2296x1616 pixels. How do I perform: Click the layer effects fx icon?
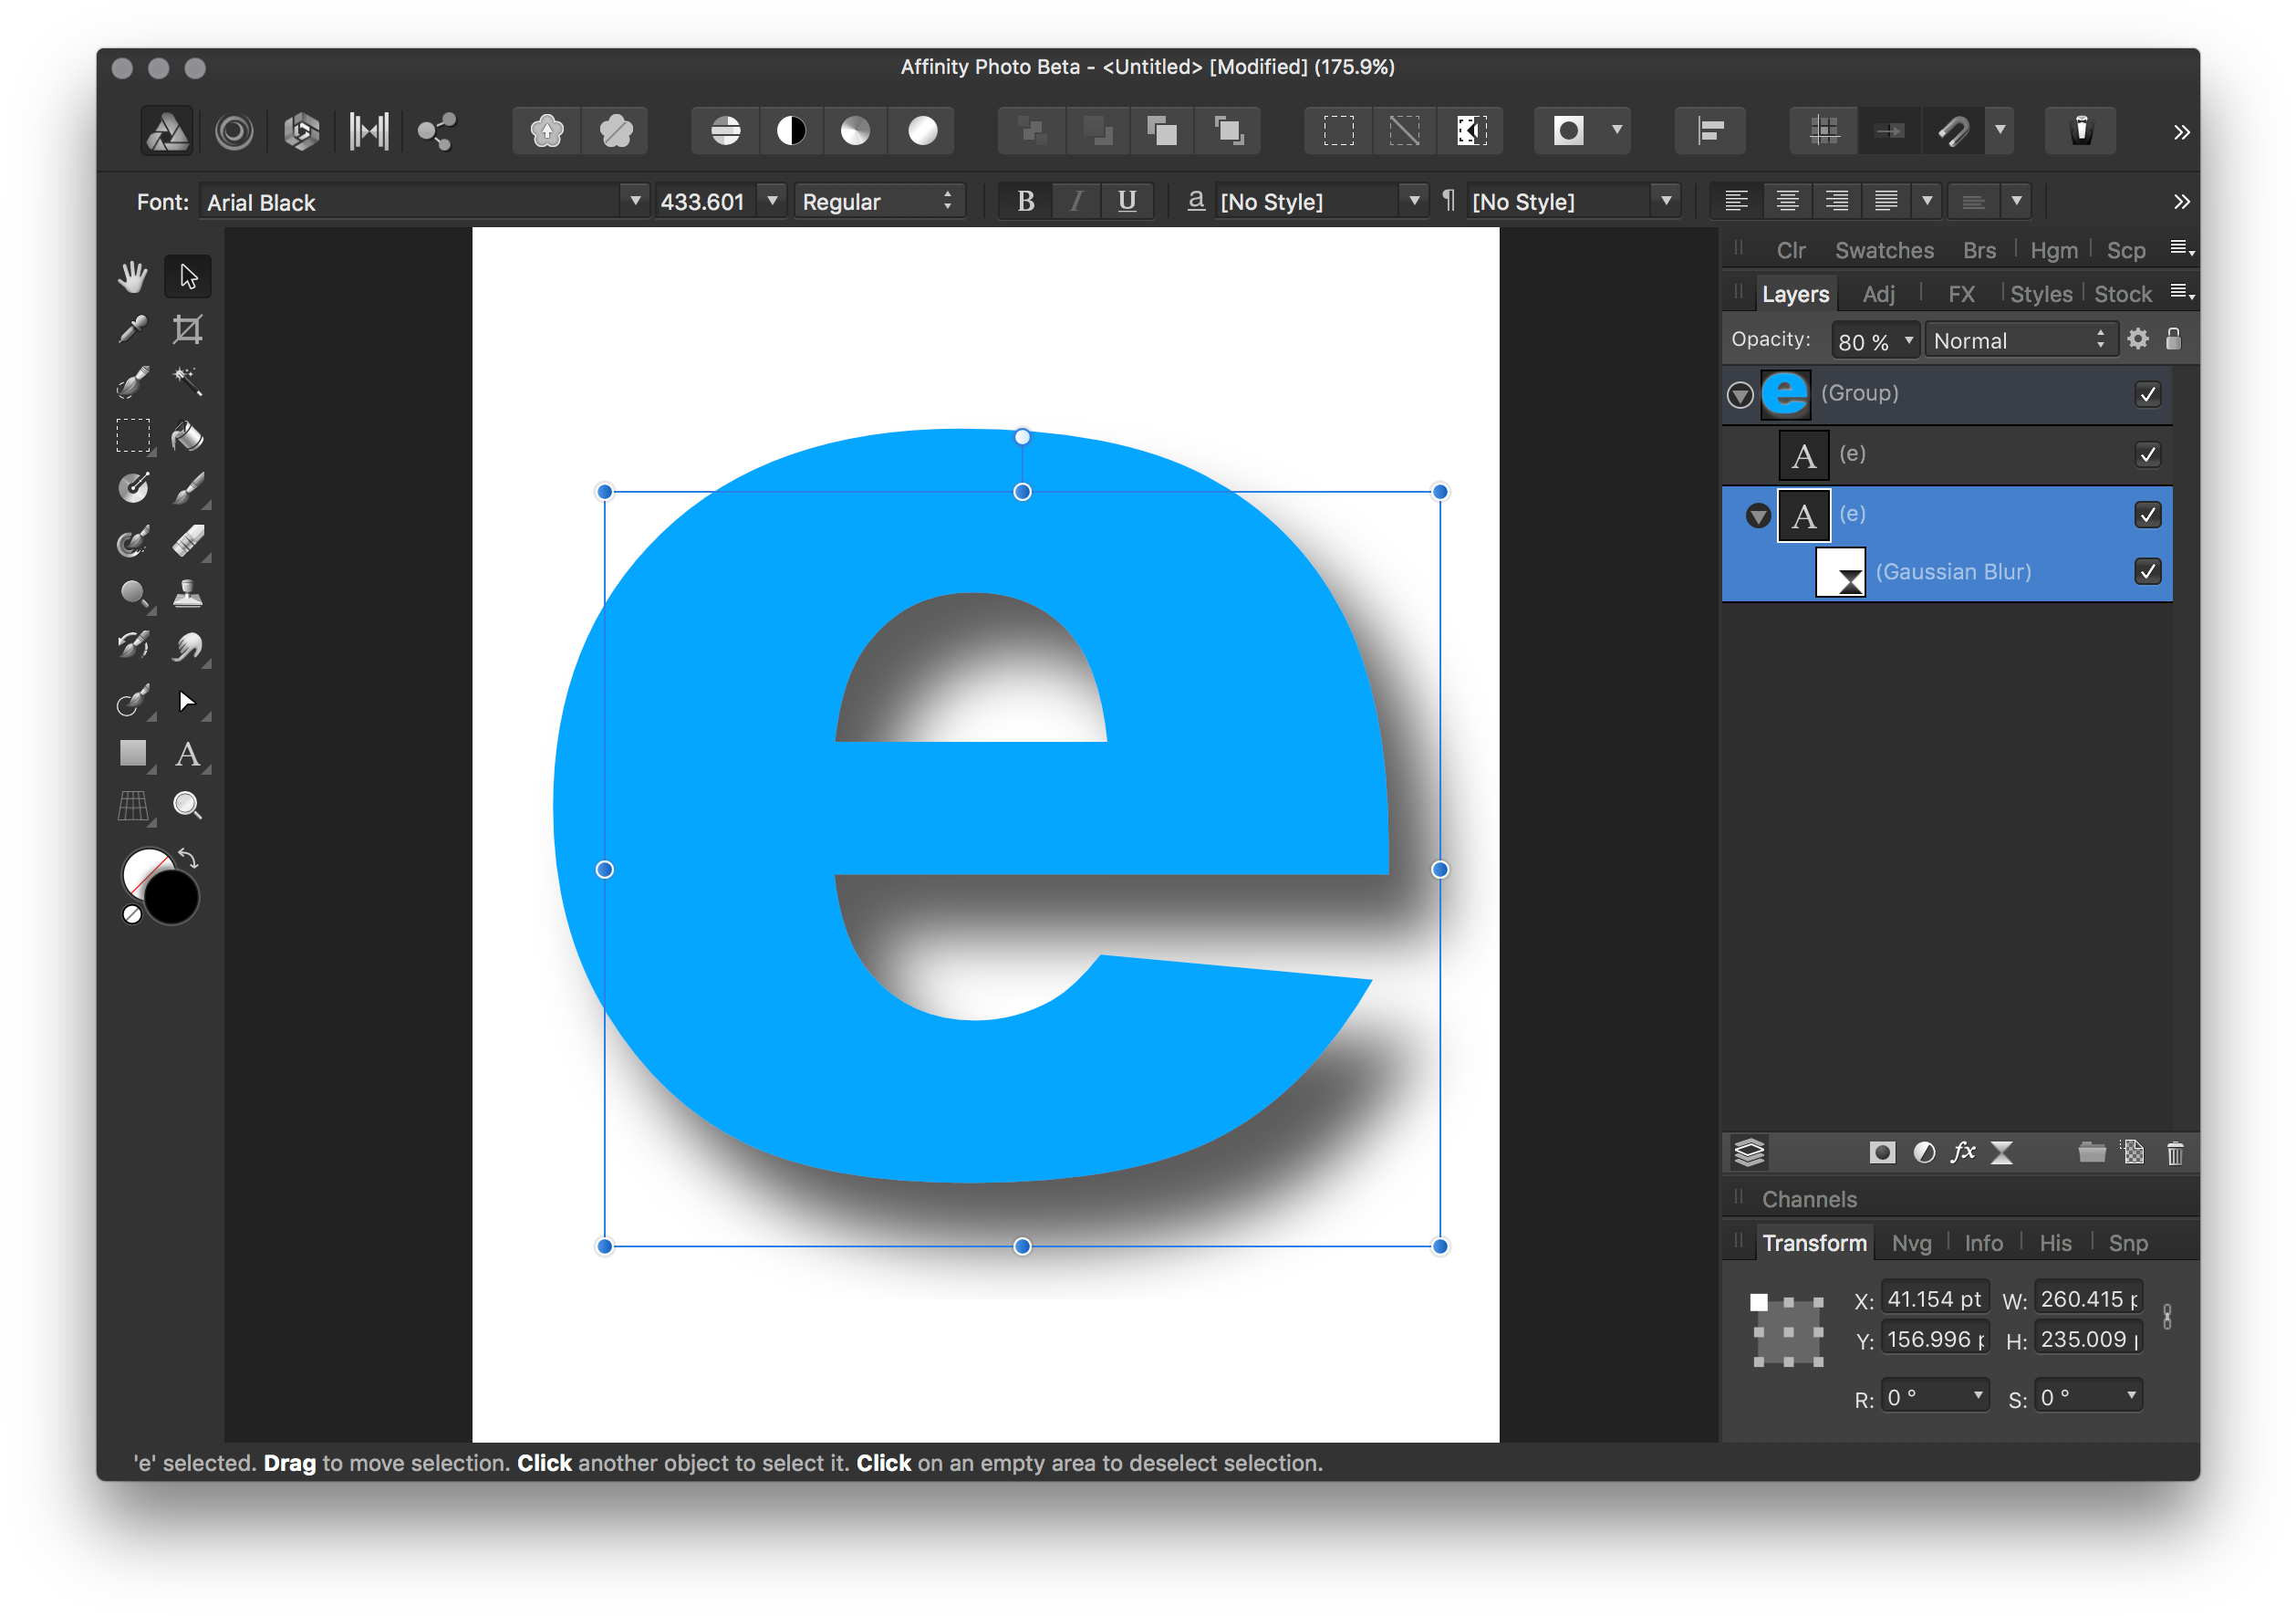pyautogui.click(x=1963, y=1153)
